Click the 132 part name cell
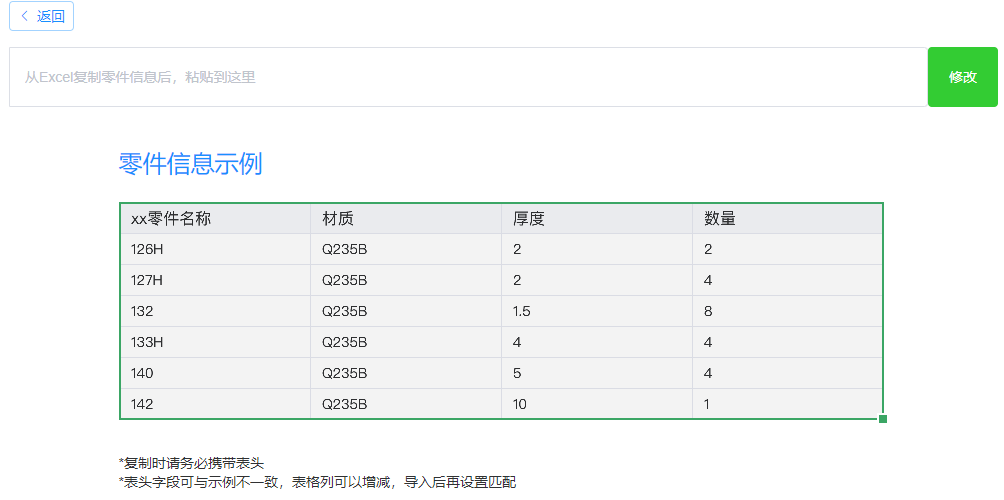This screenshot has height=500, width=1004. (x=215, y=311)
